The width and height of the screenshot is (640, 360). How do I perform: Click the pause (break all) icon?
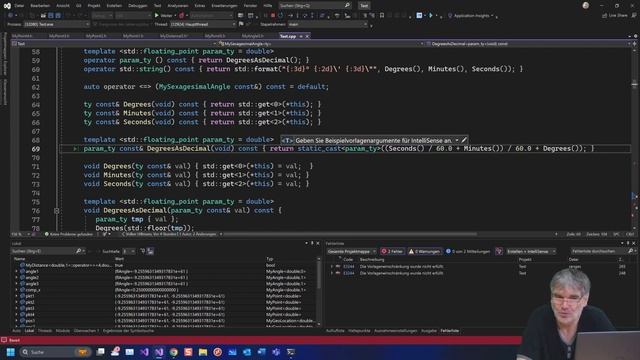265,16
